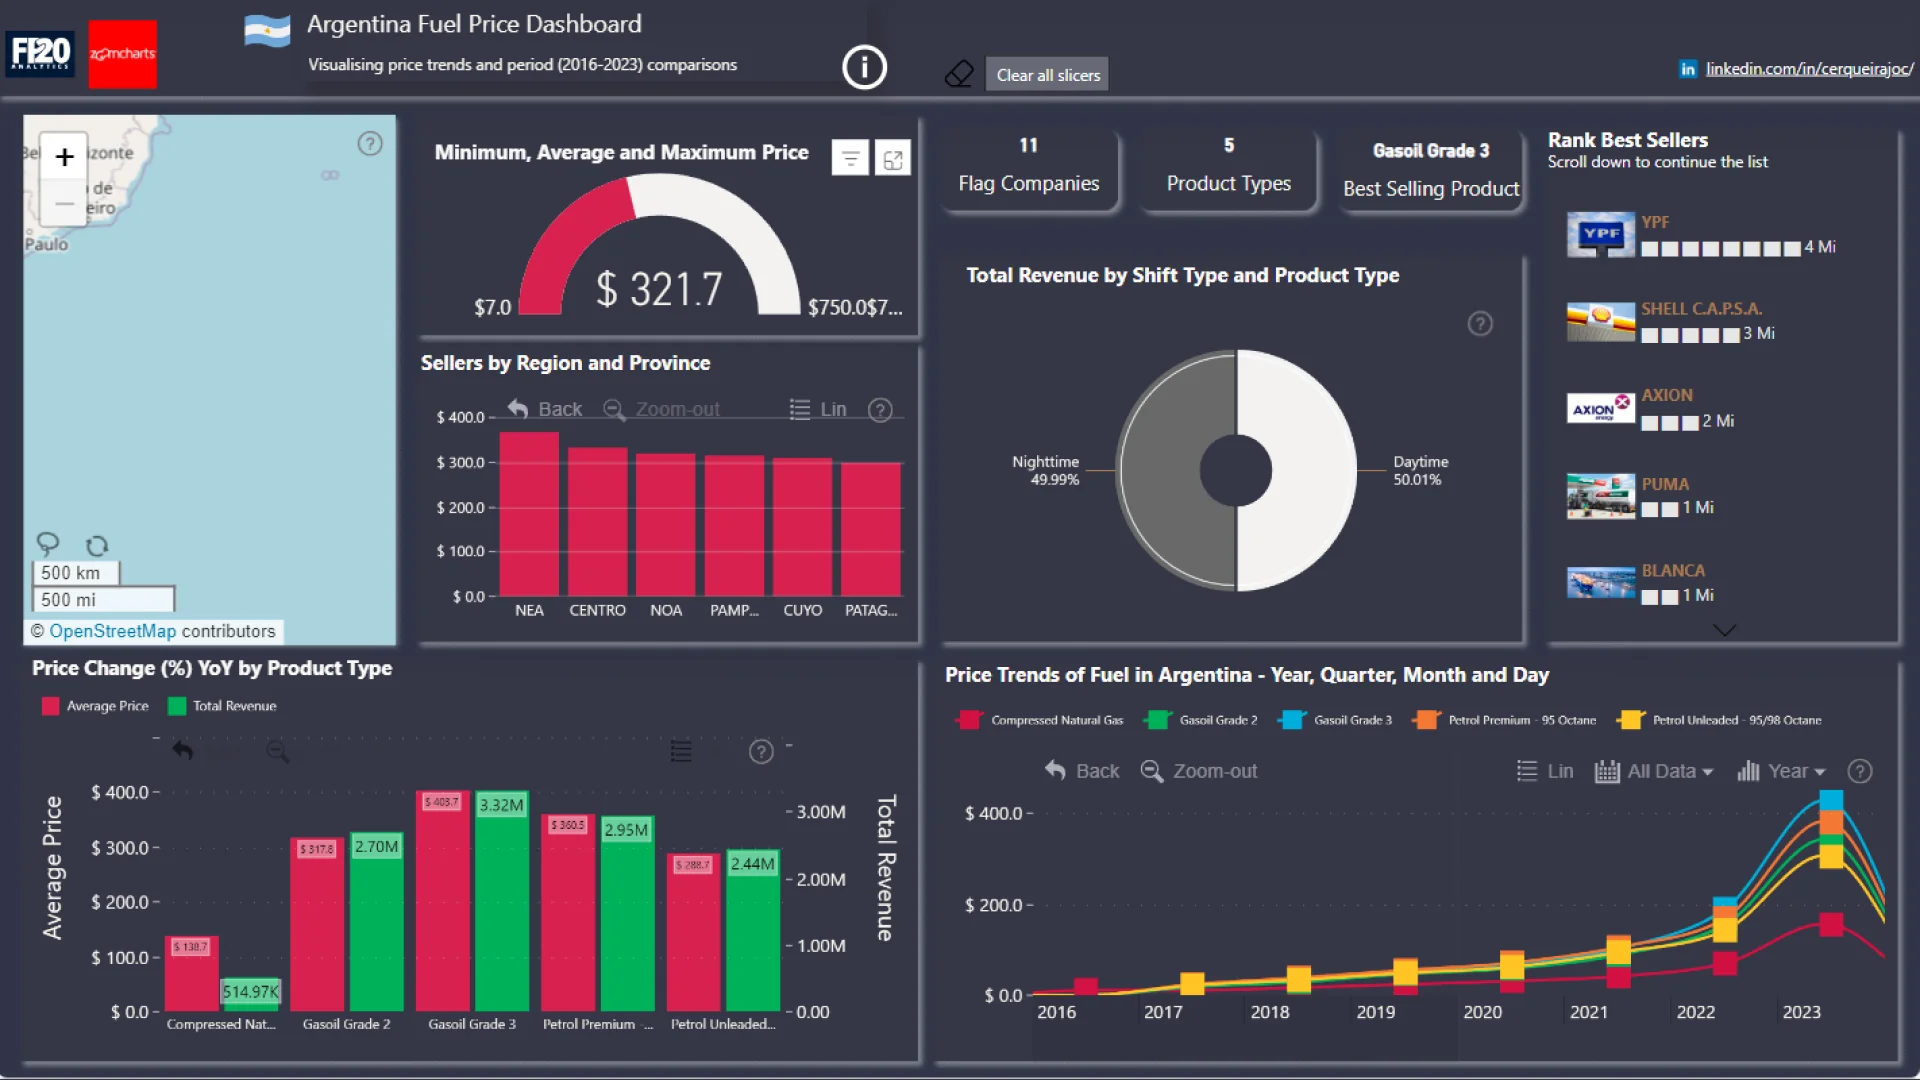Select SHELL C.A.P.S.A. logo in the list
Viewport: 1920px width, 1080px height.
pyautogui.click(x=1600, y=322)
